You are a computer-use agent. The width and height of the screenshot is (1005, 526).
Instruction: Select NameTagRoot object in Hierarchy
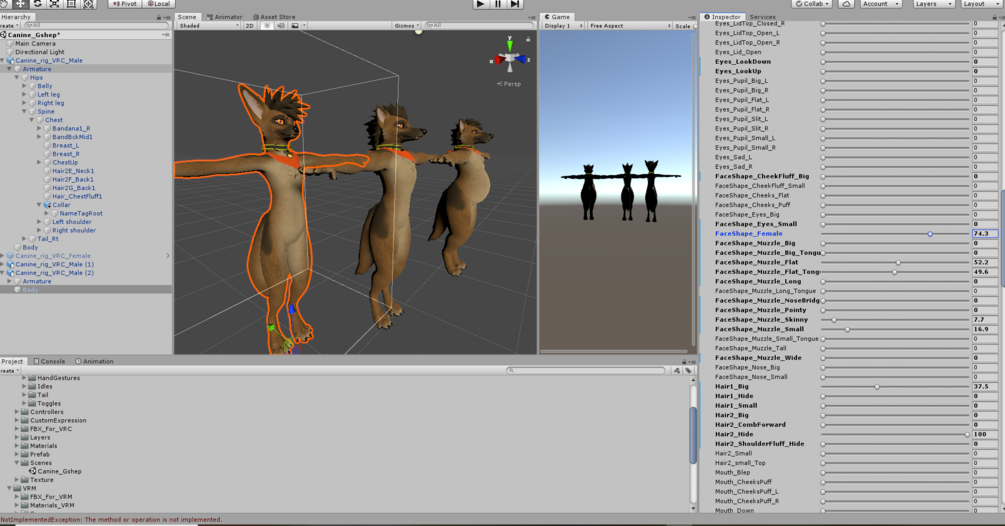[81, 213]
